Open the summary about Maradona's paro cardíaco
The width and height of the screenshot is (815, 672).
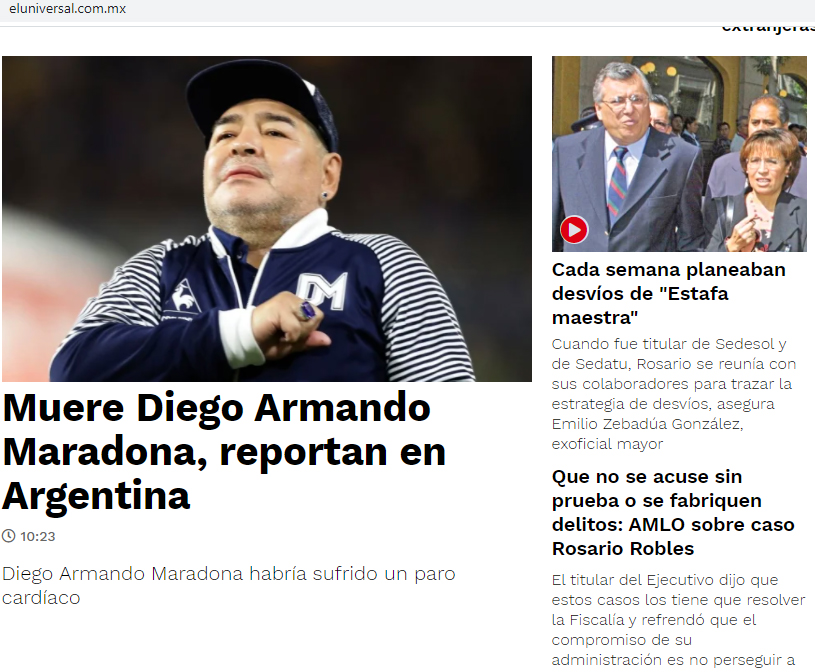[x=229, y=586]
